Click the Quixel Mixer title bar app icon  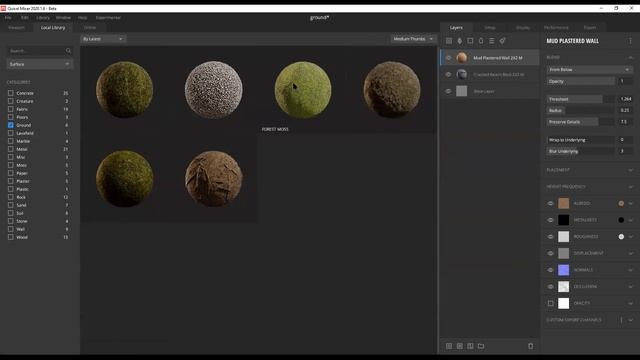pos(3,8)
